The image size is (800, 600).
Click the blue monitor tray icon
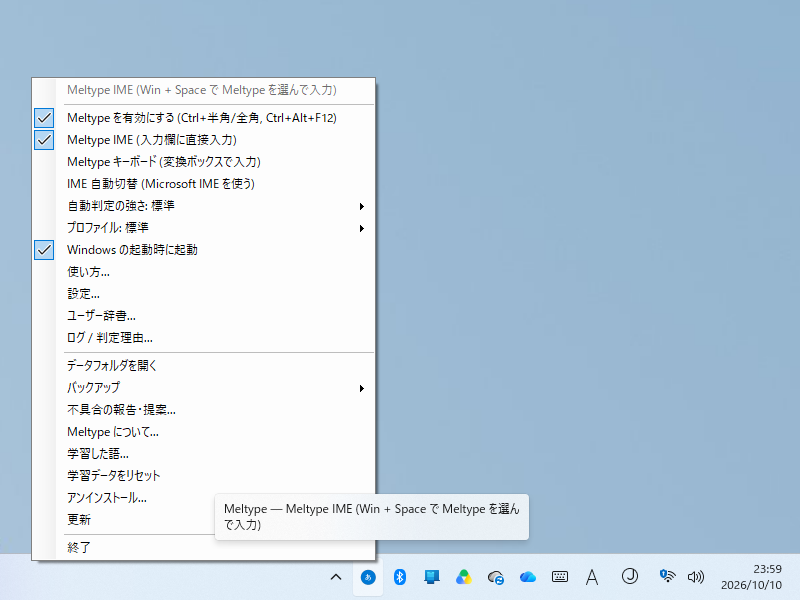coord(432,577)
